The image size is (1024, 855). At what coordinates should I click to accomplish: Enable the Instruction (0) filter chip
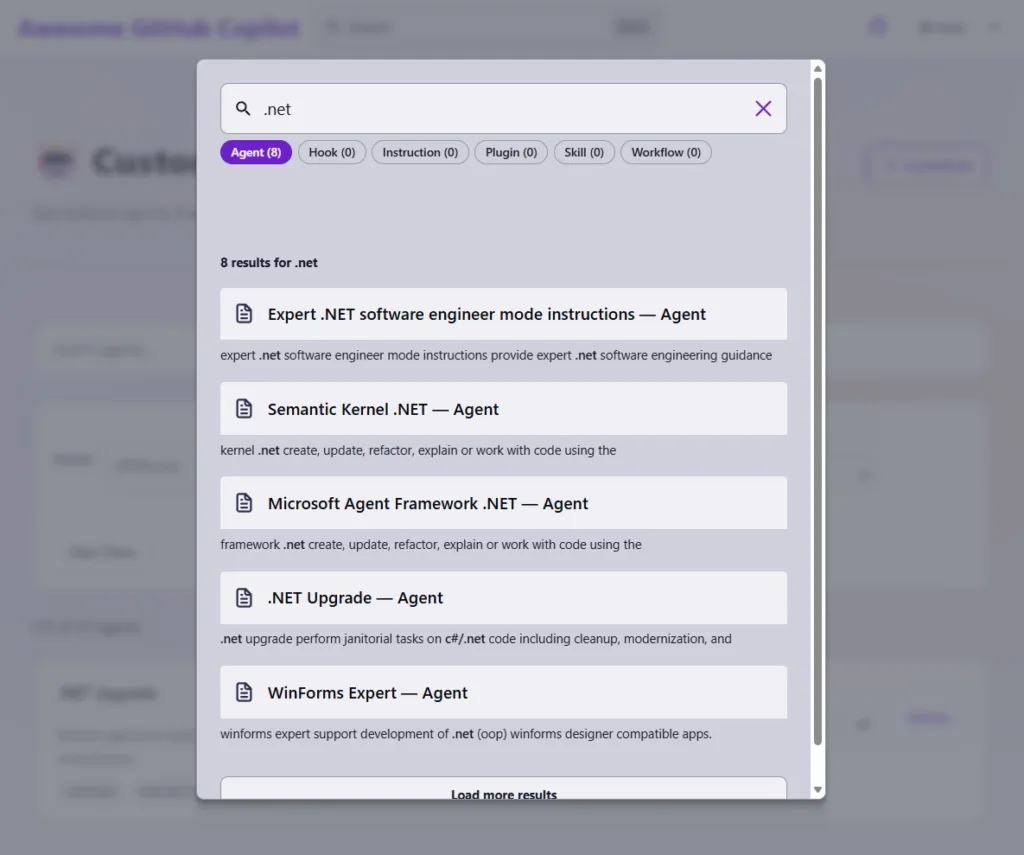click(x=420, y=152)
